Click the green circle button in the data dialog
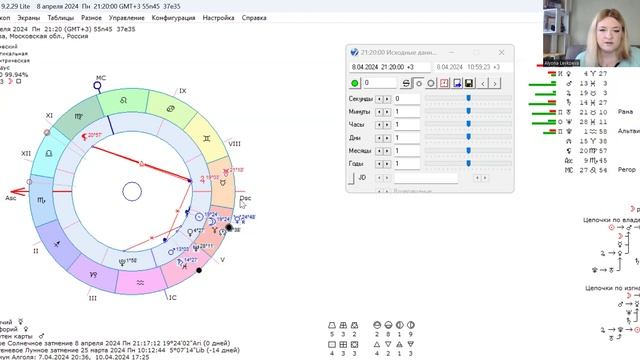 coord(355,83)
